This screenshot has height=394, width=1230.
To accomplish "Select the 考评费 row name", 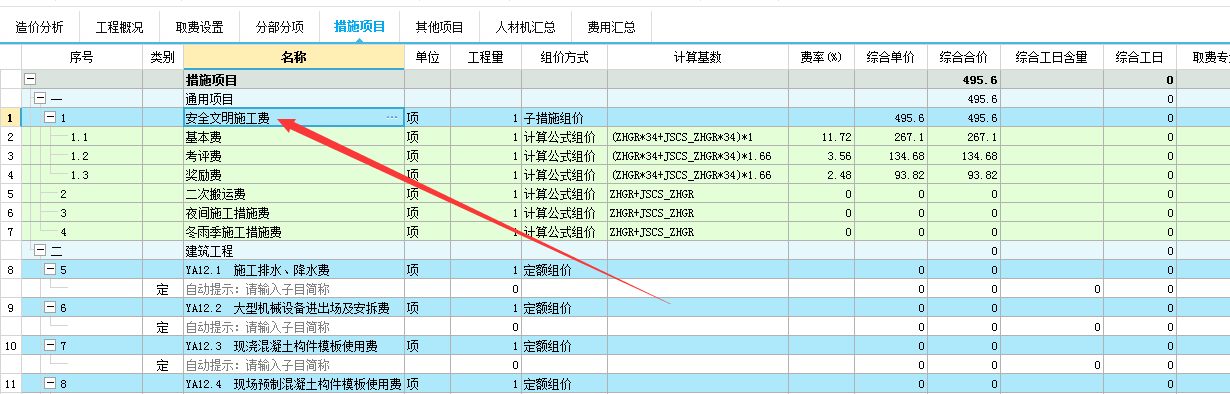I will [x=204, y=156].
